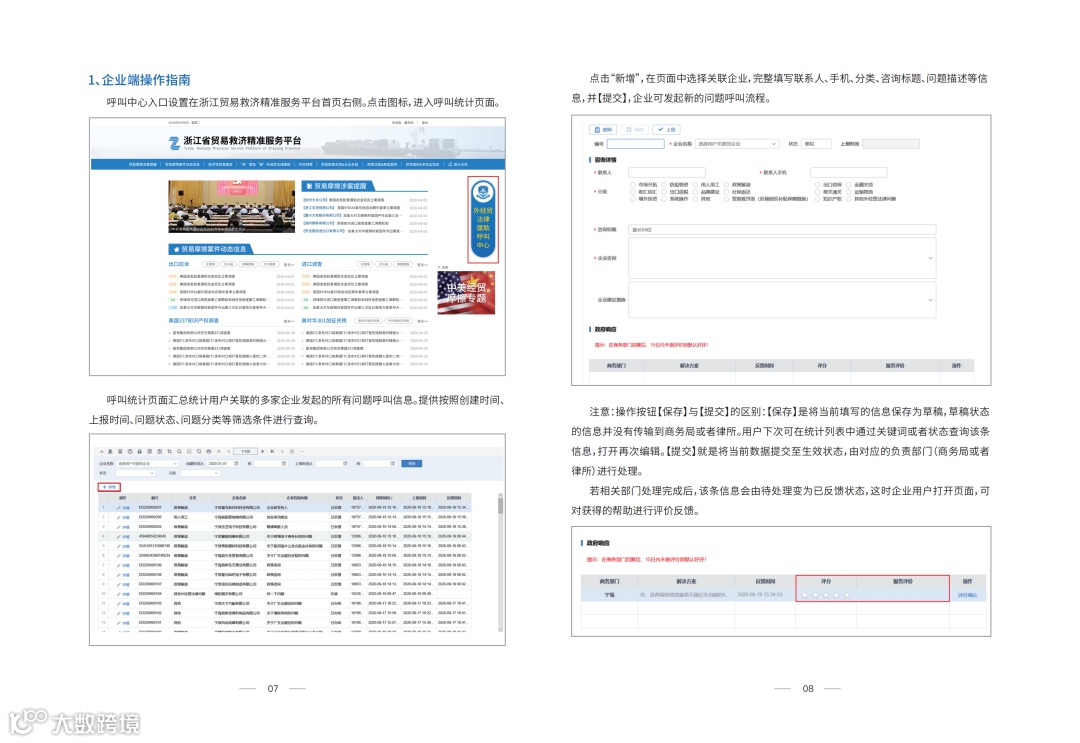Click the vertical scrollbar of the call list table
This screenshot has width=1080, height=743.
point(501,561)
